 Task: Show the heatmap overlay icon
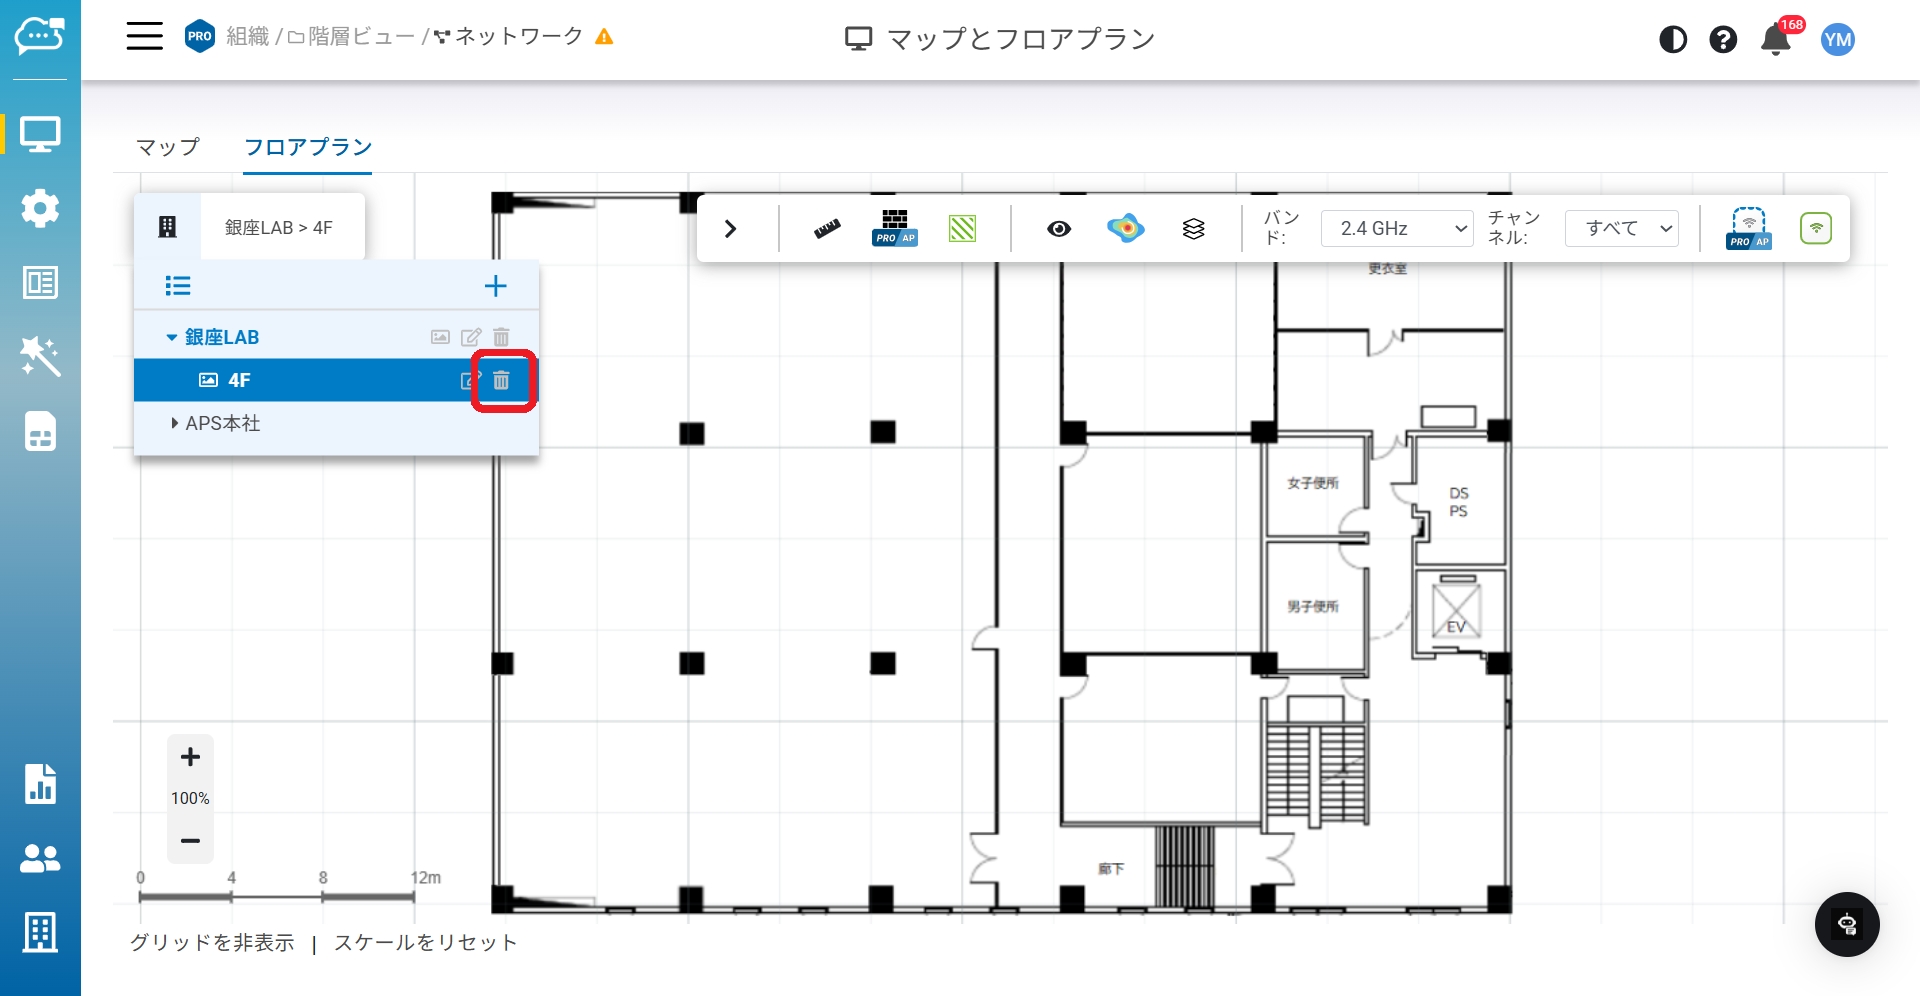point(1126,229)
